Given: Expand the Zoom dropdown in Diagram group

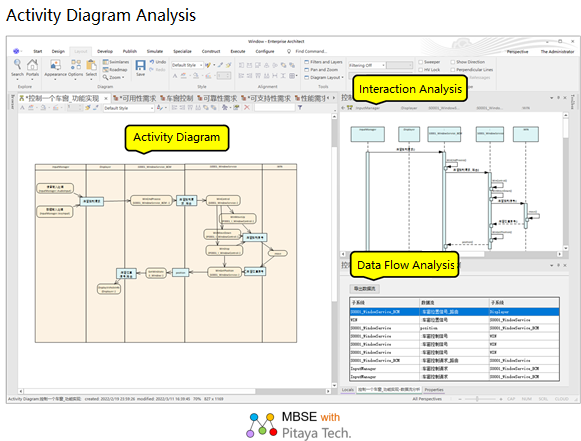Looking at the screenshot, I should [x=114, y=77].
